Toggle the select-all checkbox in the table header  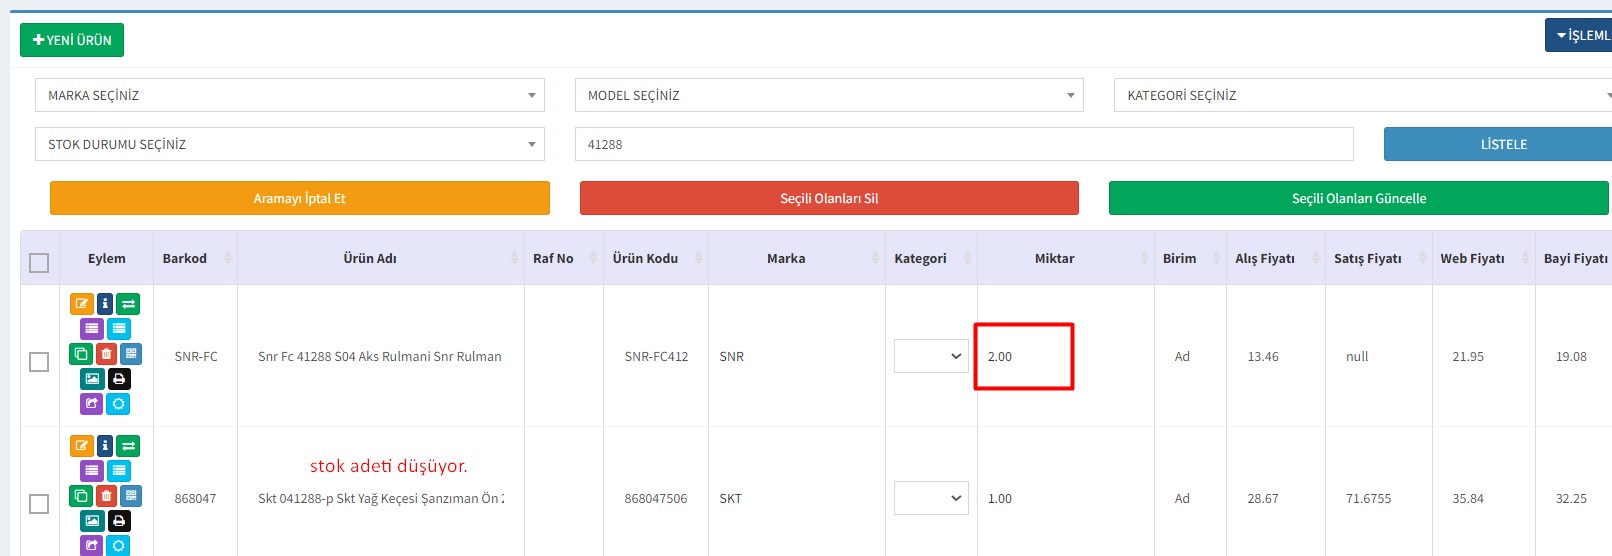click(x=39, y=263)
